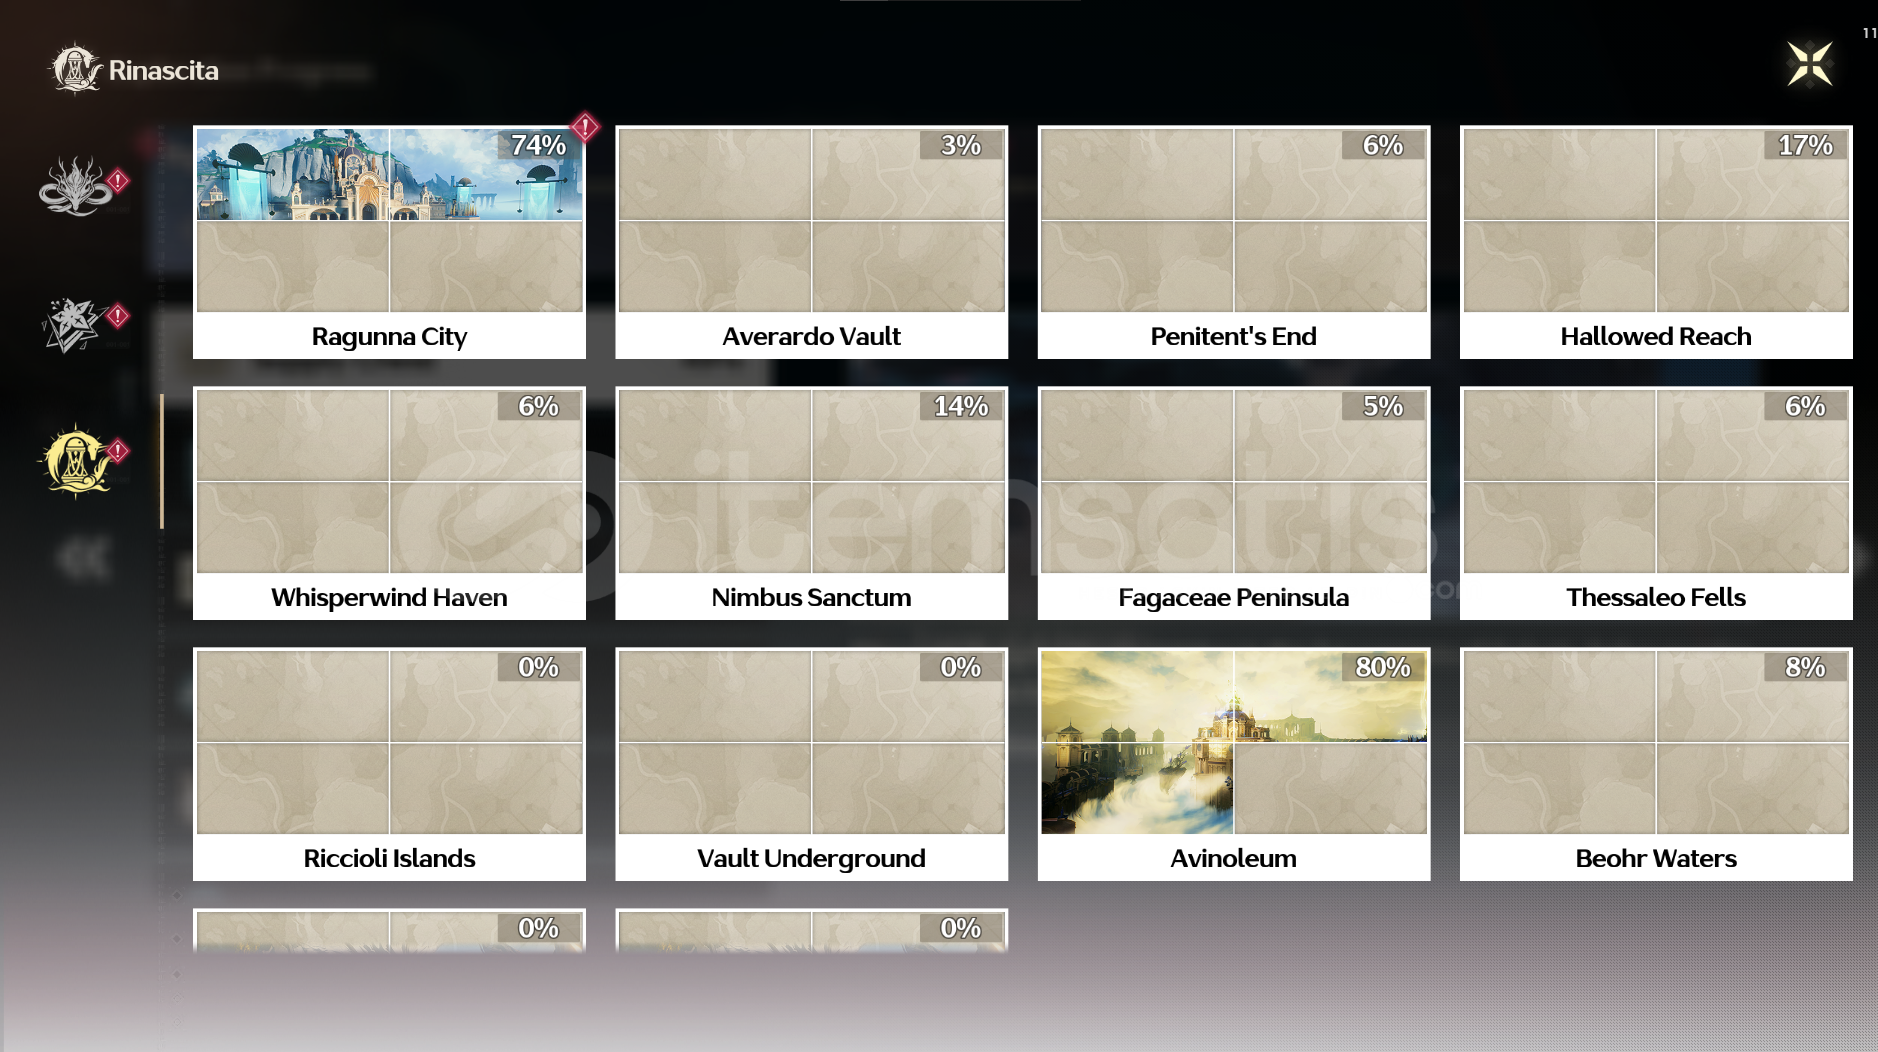The width and height of the screenshot is (1878, 1052).
Task: Open the Fagaceae Peninsula card
Action: coord(1233,503)
